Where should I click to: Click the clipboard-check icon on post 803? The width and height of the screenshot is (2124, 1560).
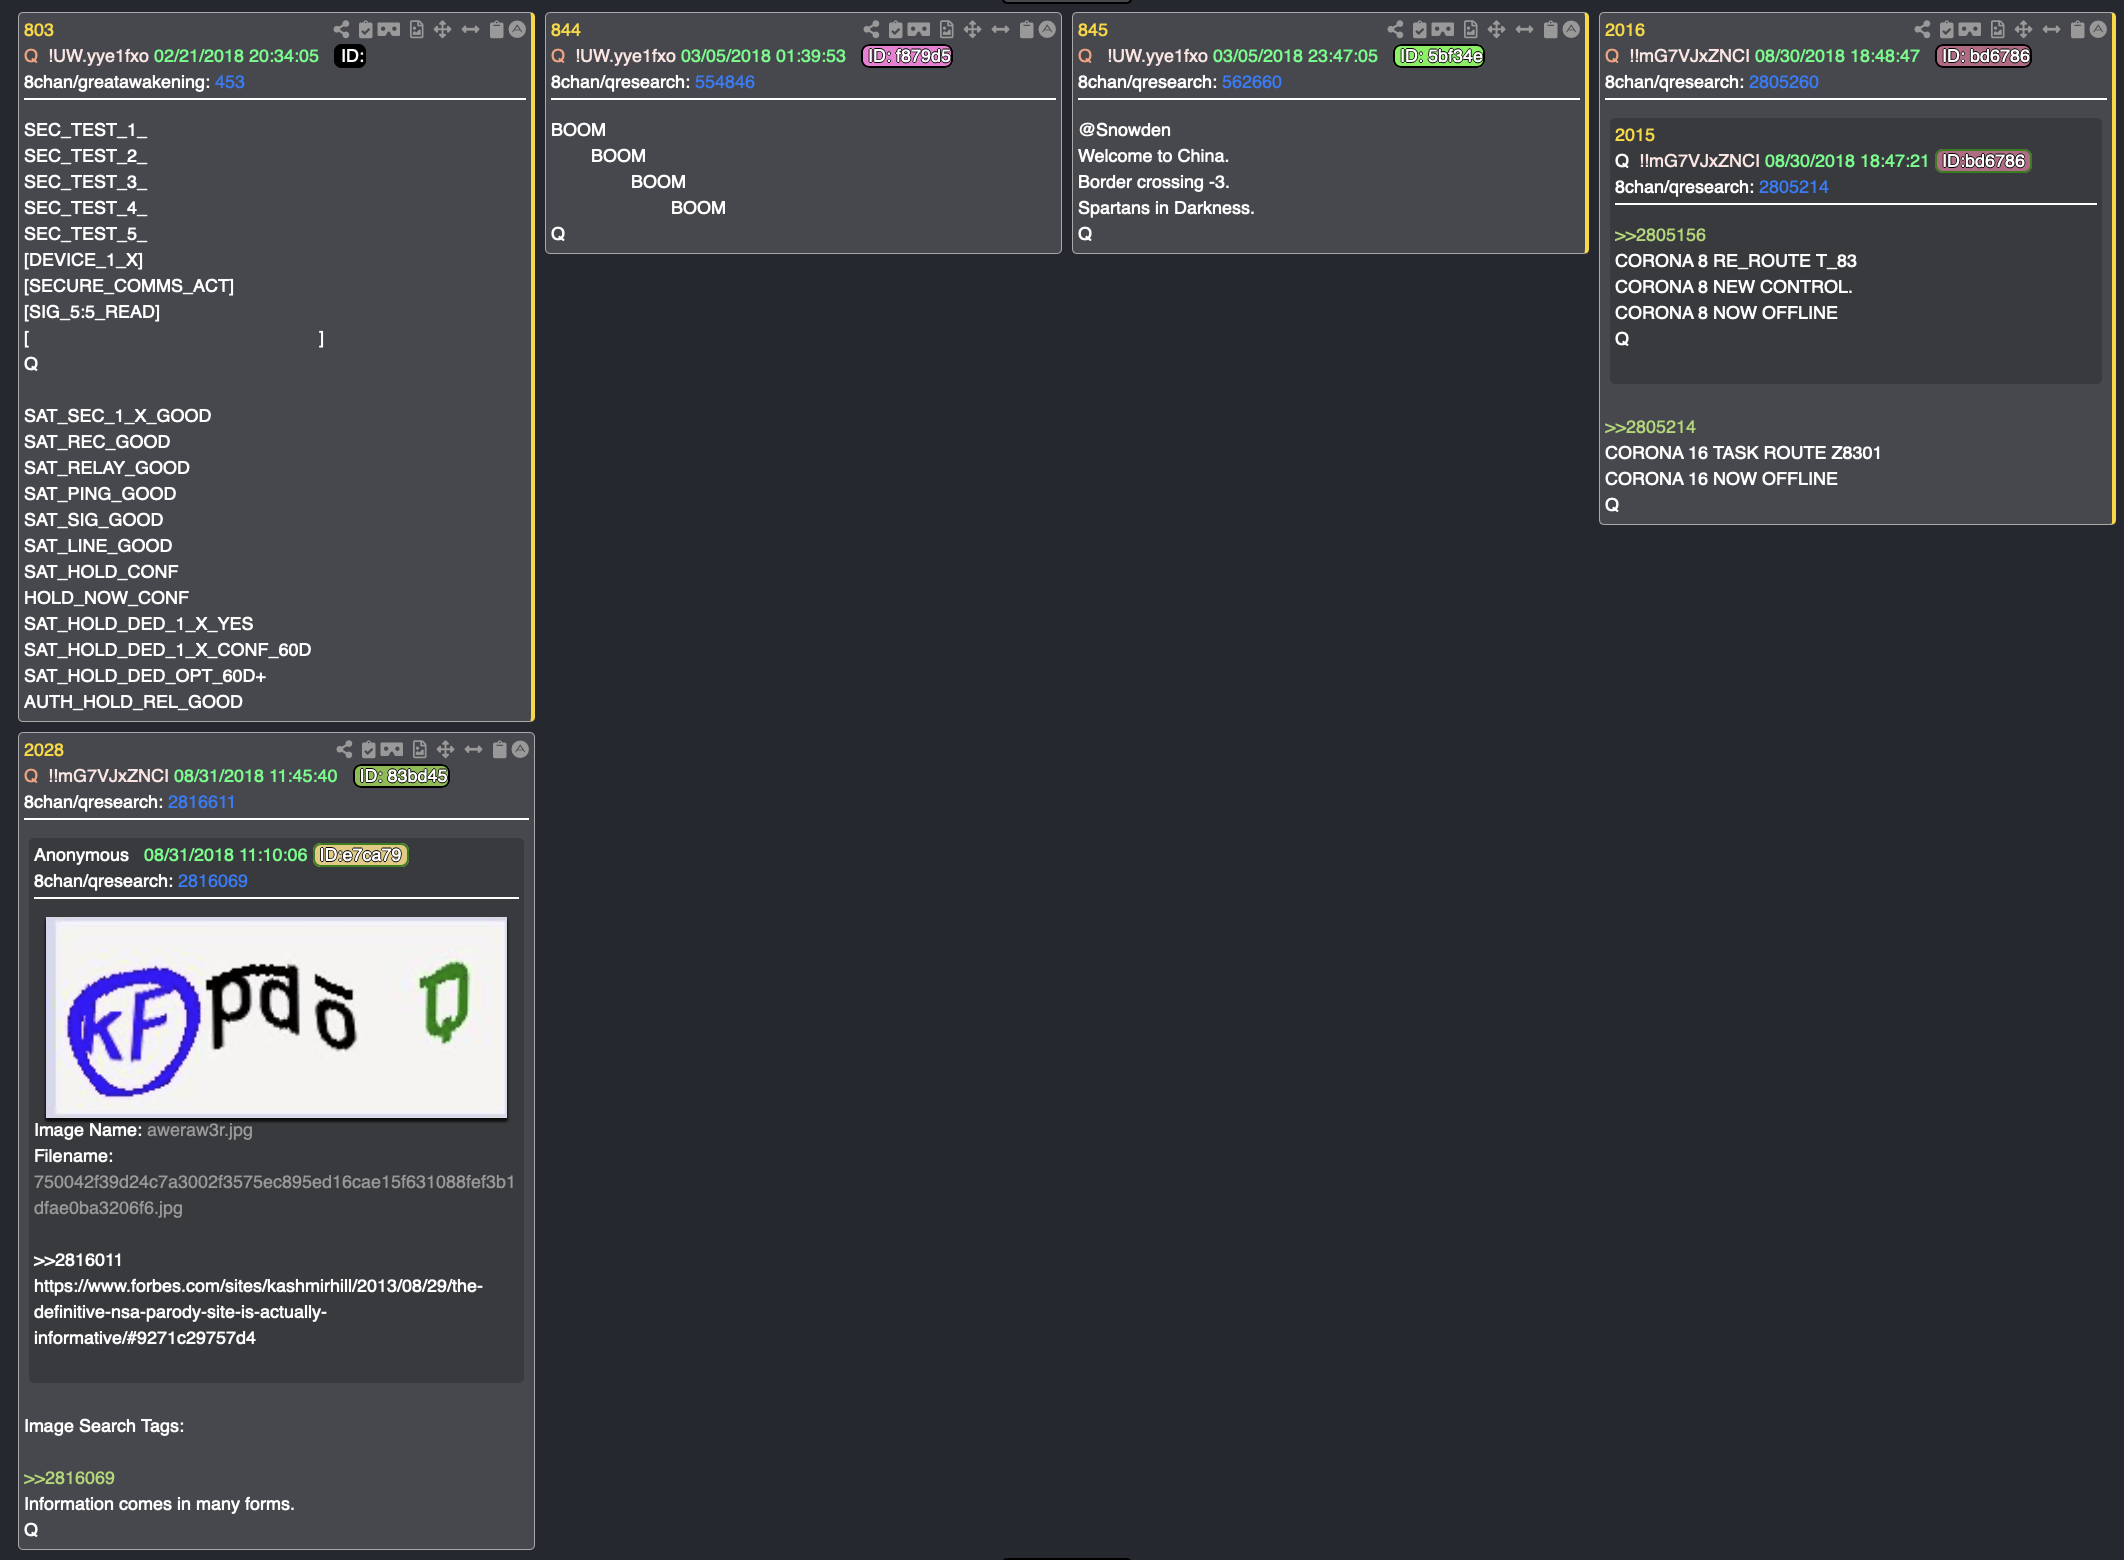(366, 30)
